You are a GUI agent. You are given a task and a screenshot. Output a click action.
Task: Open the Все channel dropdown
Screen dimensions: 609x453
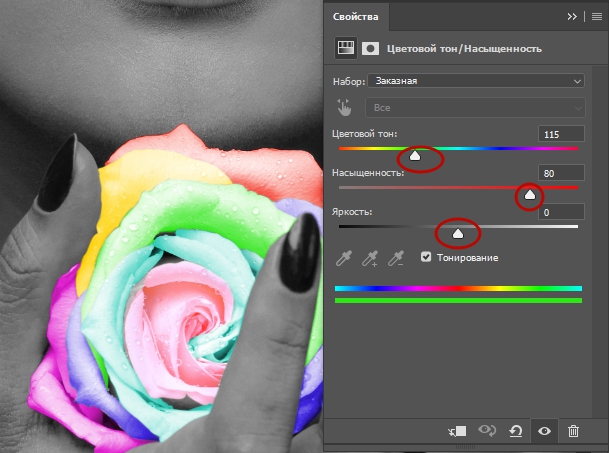pyautogui.click(x=475, y=108)
